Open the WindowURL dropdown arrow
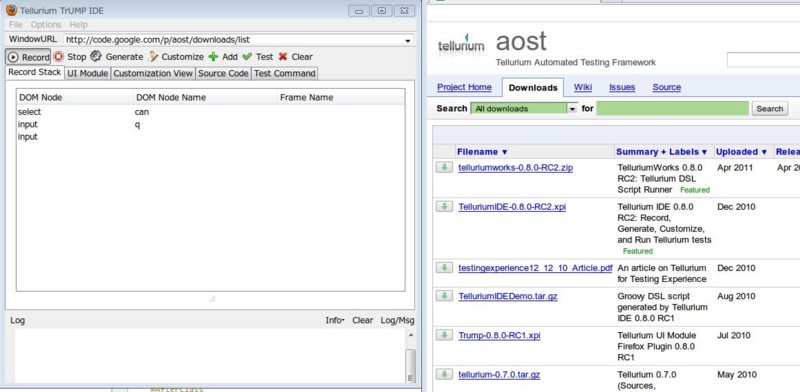The image size is (800, 392). pyautogui.click(x=408, y=40)
